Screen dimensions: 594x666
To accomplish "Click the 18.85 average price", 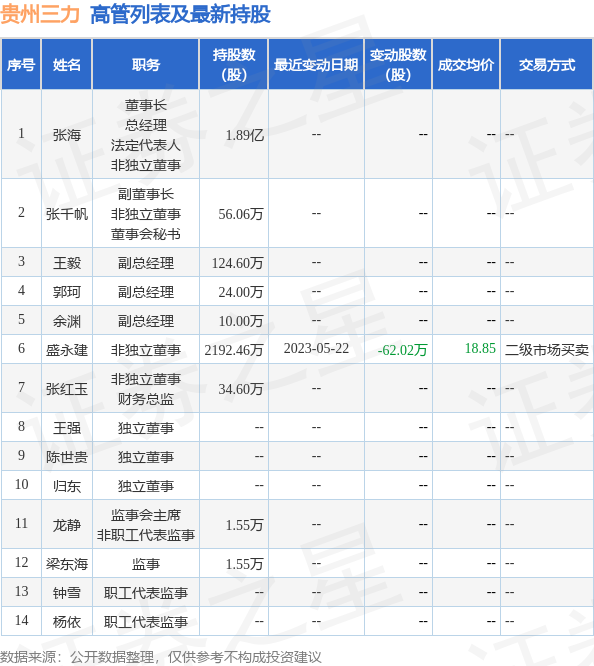I will point(480,348).
